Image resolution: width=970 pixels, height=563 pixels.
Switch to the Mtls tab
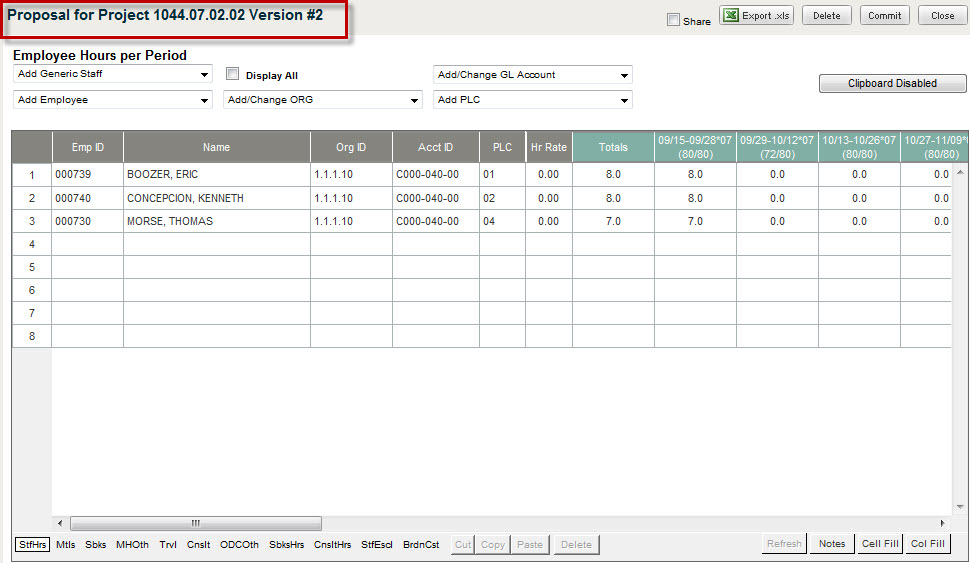click(x=66, y=545)
